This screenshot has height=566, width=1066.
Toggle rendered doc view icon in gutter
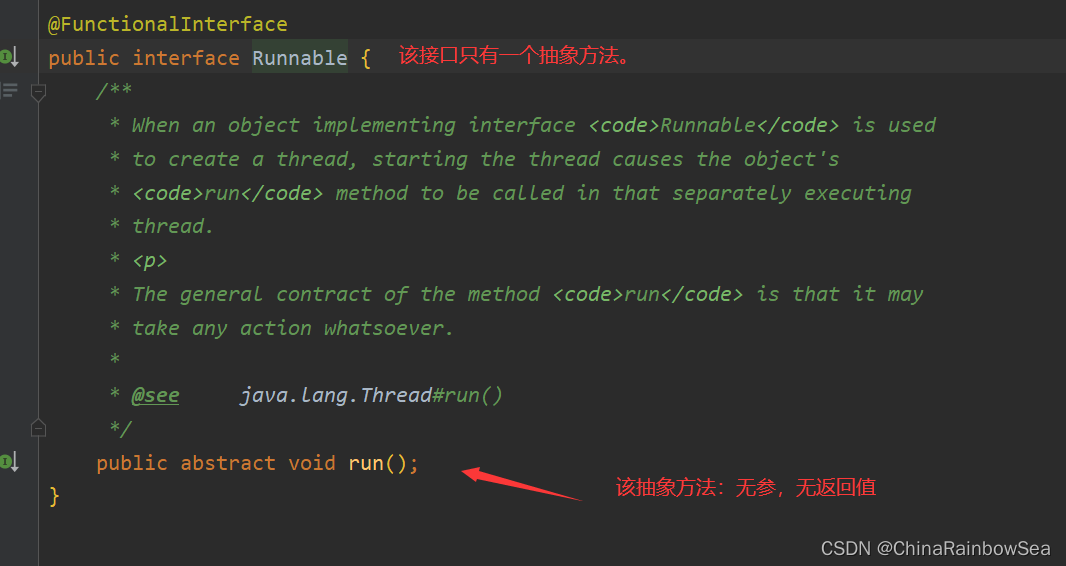pyautogui.click(x=10, y=91)
